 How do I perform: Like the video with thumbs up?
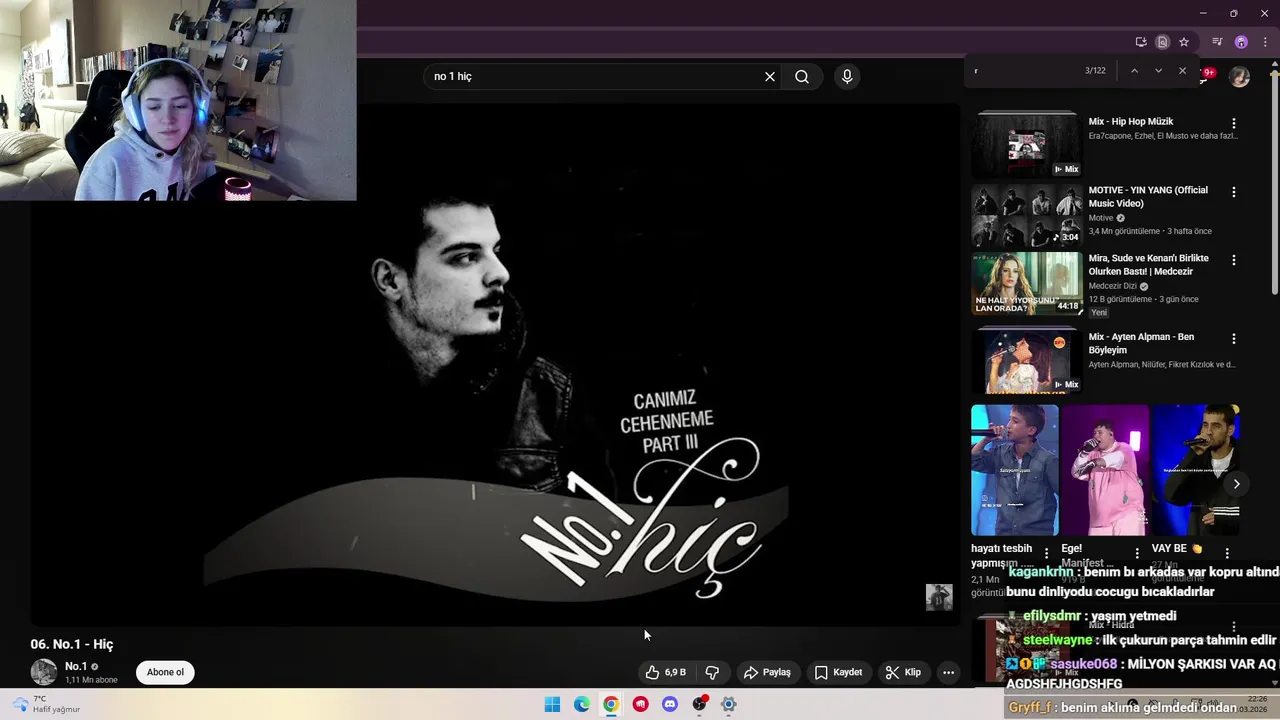[665, 672]
